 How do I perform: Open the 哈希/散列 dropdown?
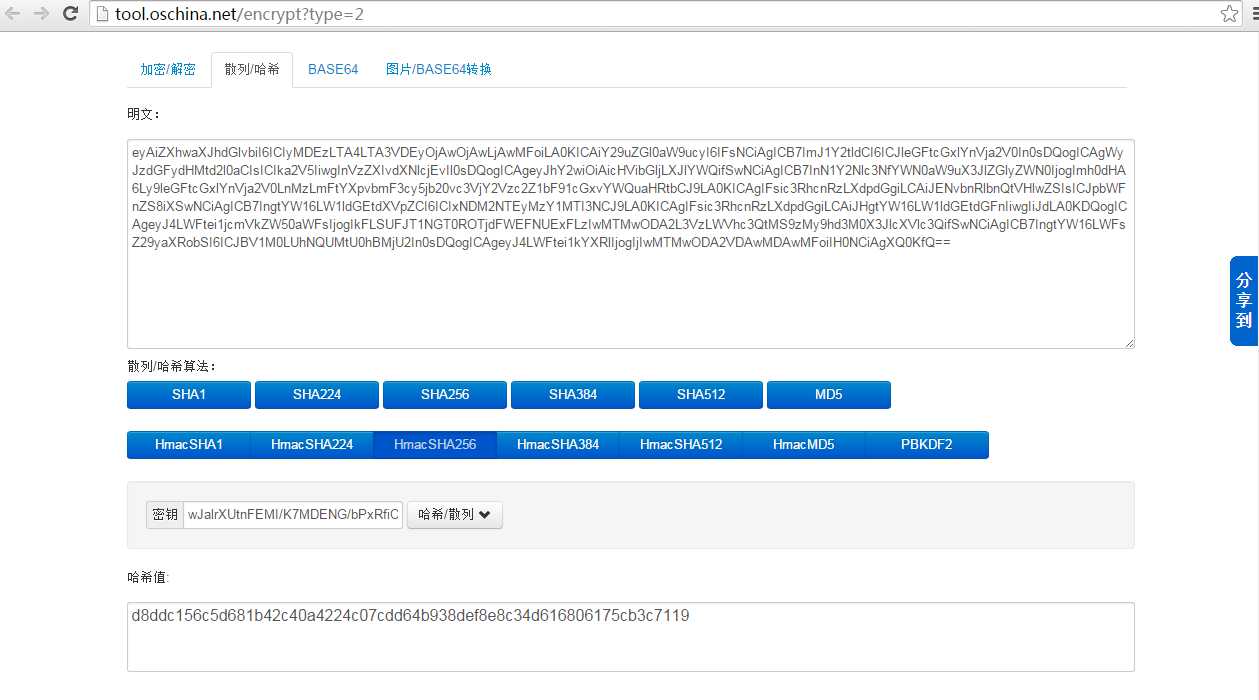[455, 515]
